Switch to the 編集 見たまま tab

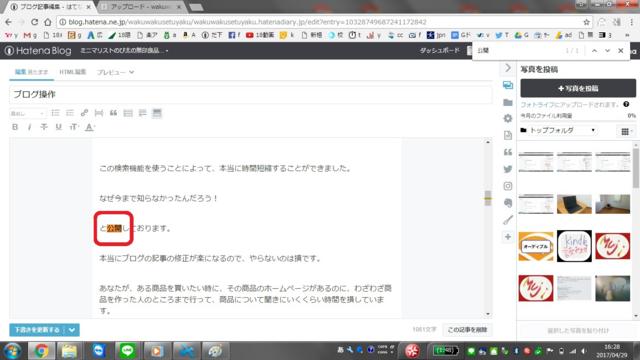coord(31,72)
